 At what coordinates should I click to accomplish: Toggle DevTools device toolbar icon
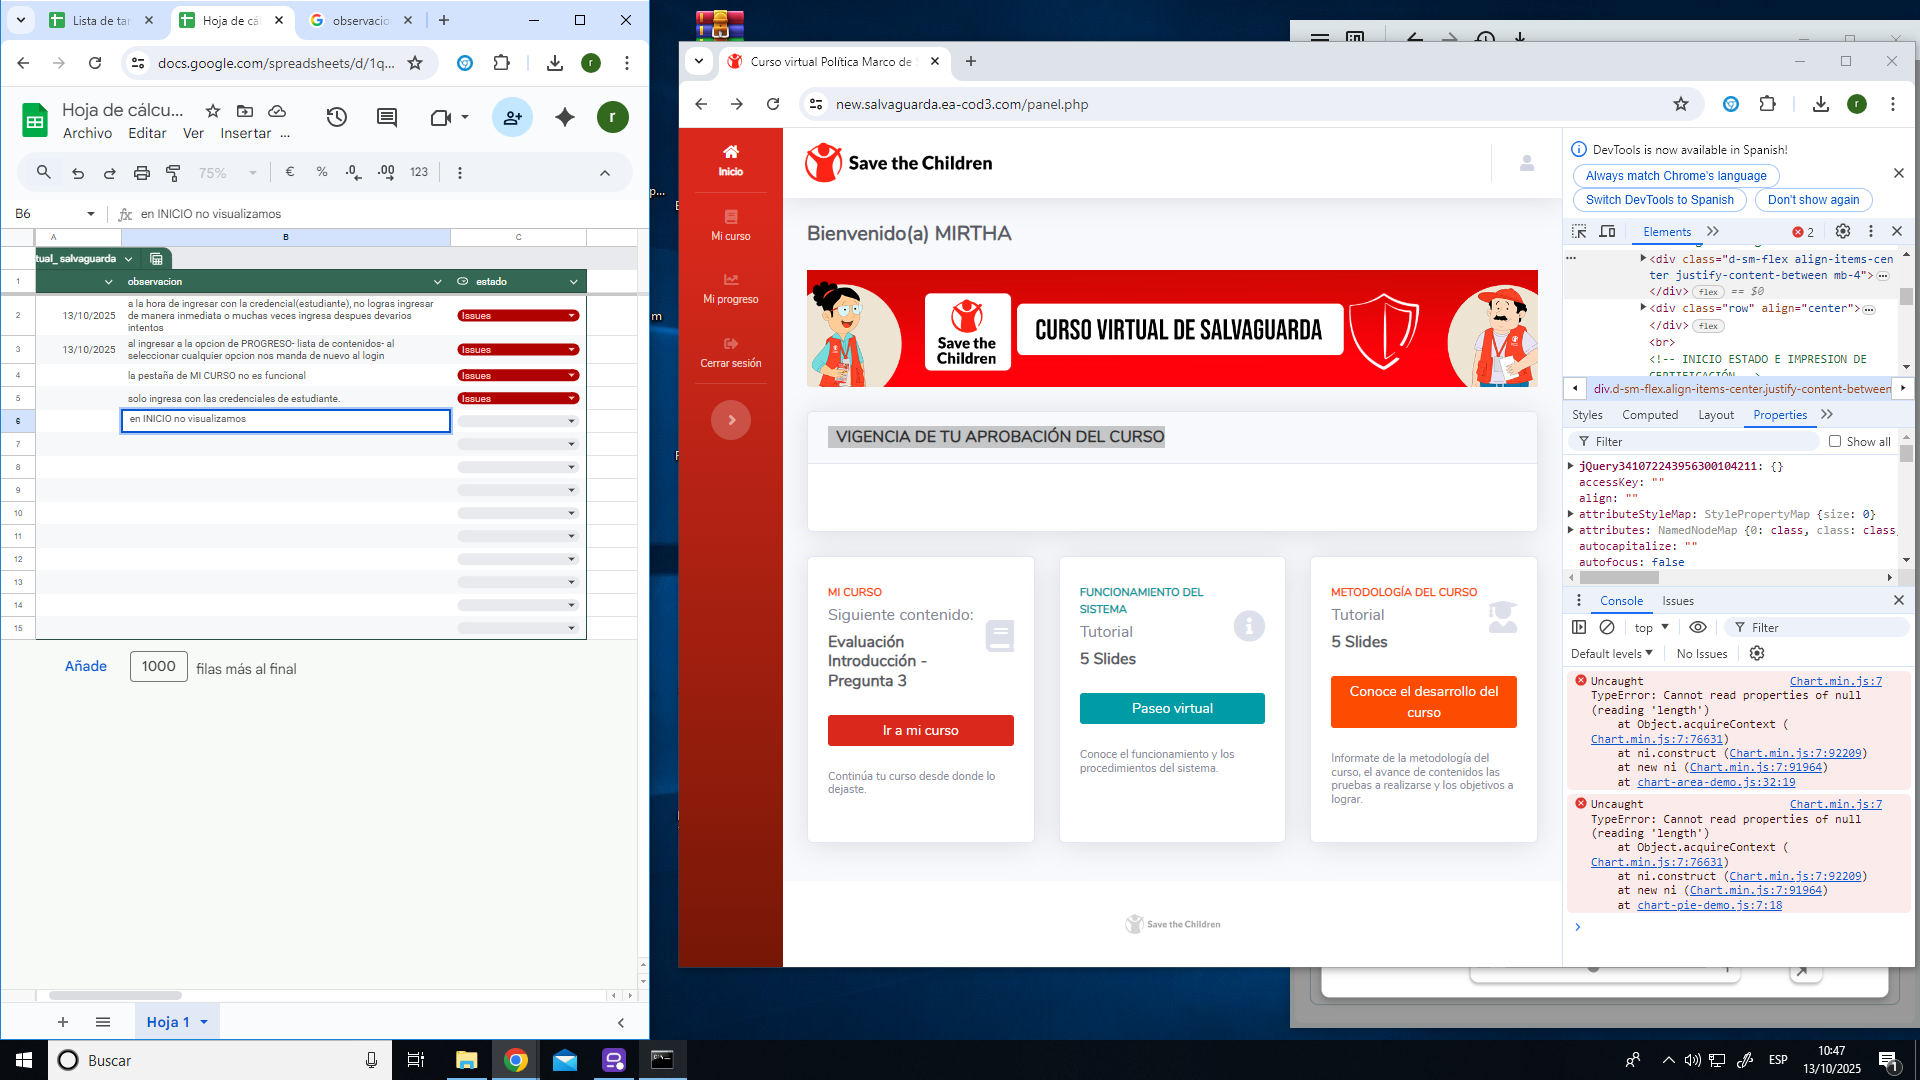pos(1607,231)
